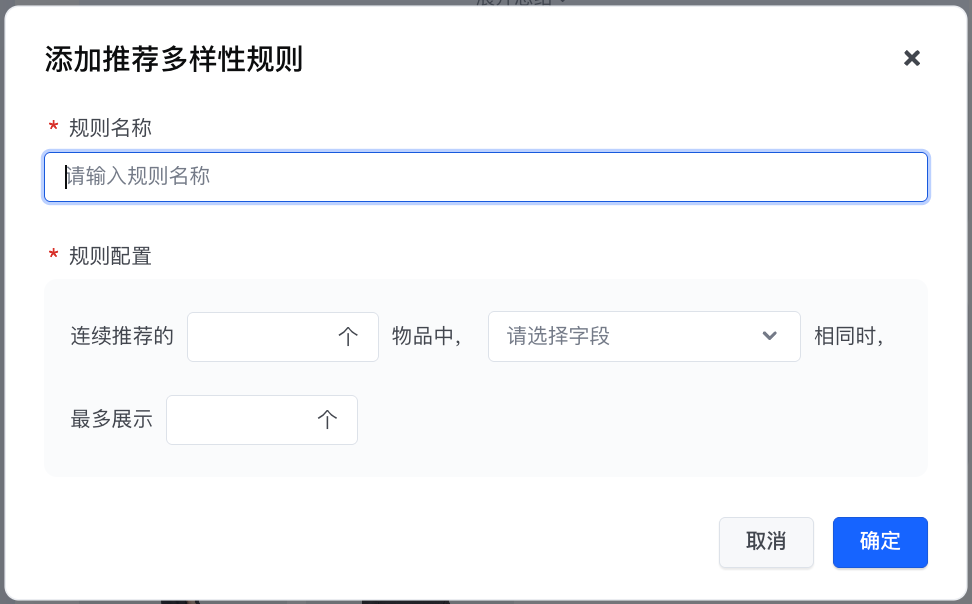Open the 请选择字段 dropdown
Image resolution: width=972 pixels, height=604 pixels.
630,337
